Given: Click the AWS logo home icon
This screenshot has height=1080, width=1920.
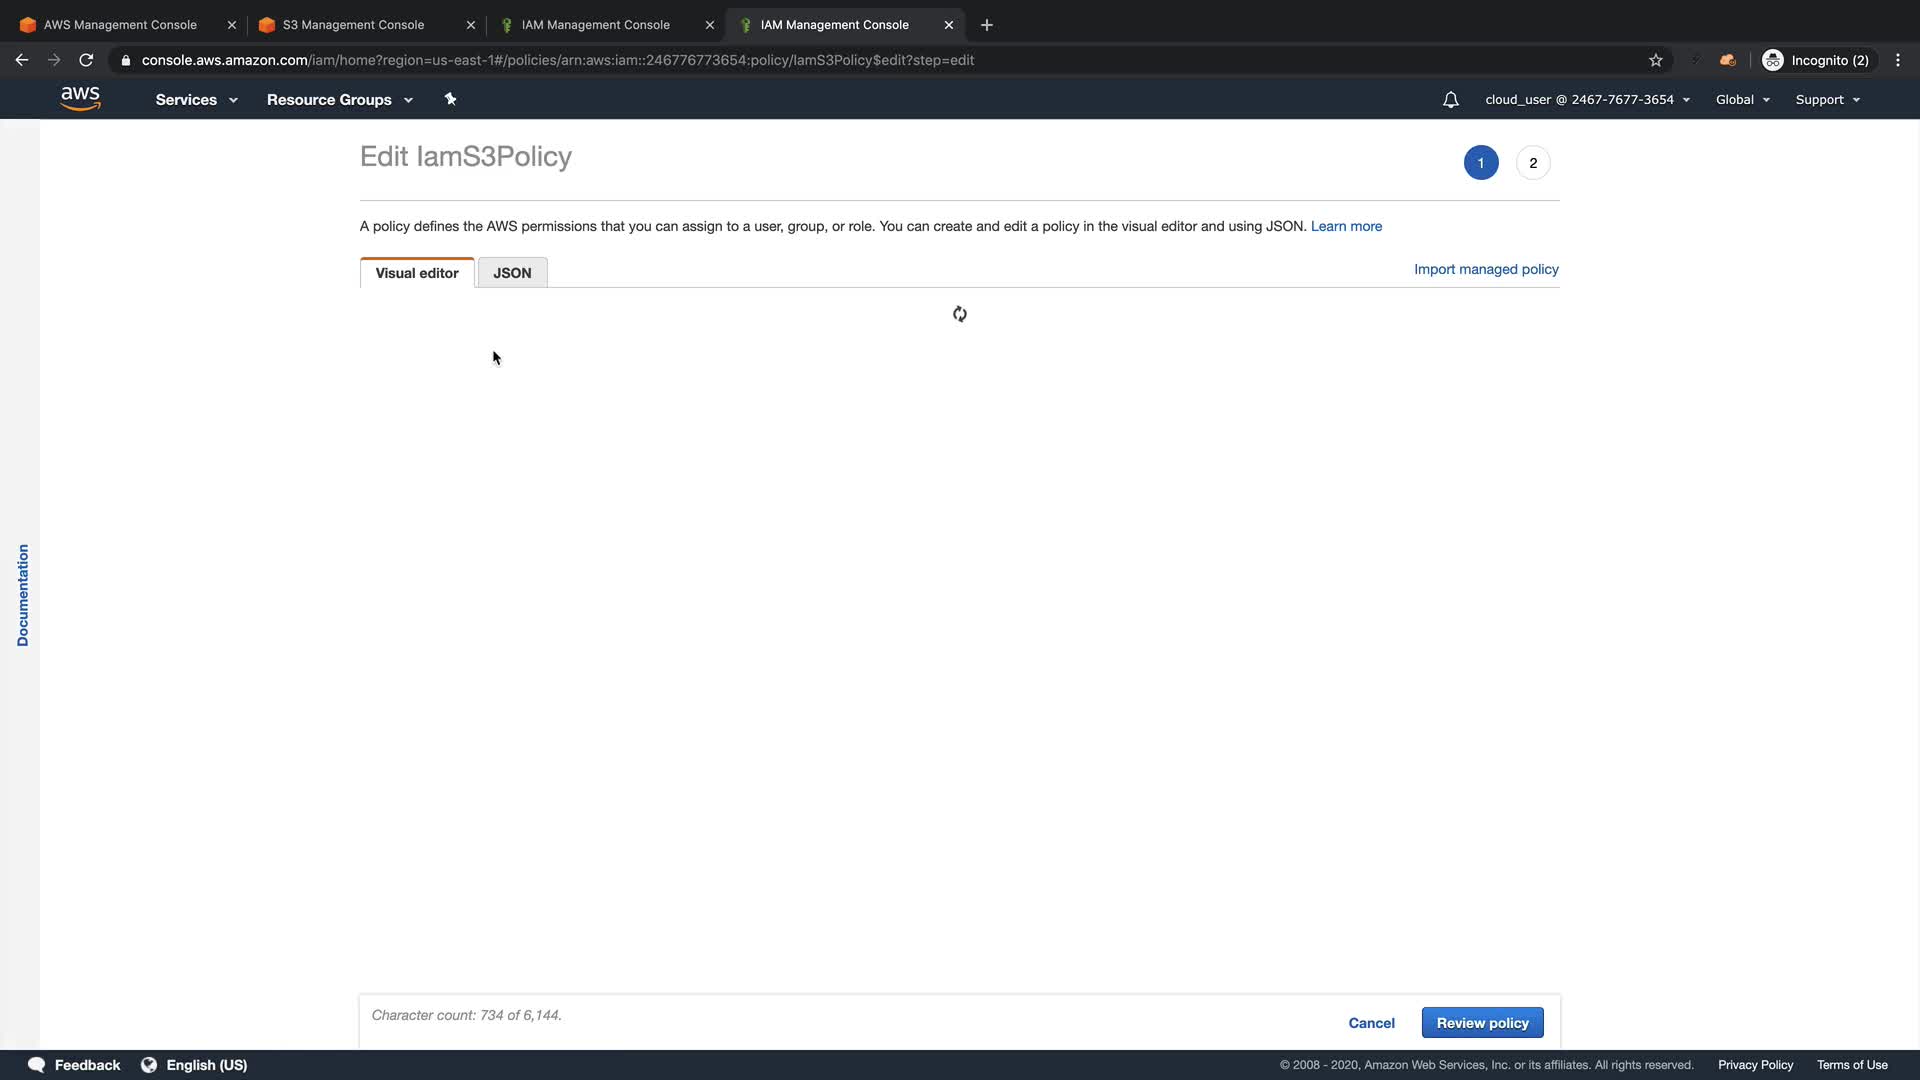Looking at the screenshot, I should pyautogui.click(x=80, y=98).
